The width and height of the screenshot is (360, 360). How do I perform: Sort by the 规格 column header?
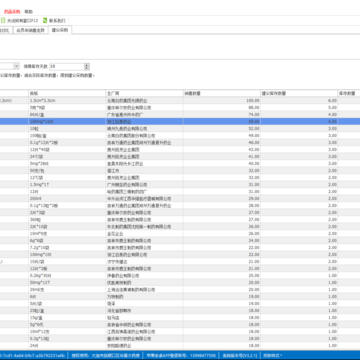pyautogui.click(x=67, y=93)
